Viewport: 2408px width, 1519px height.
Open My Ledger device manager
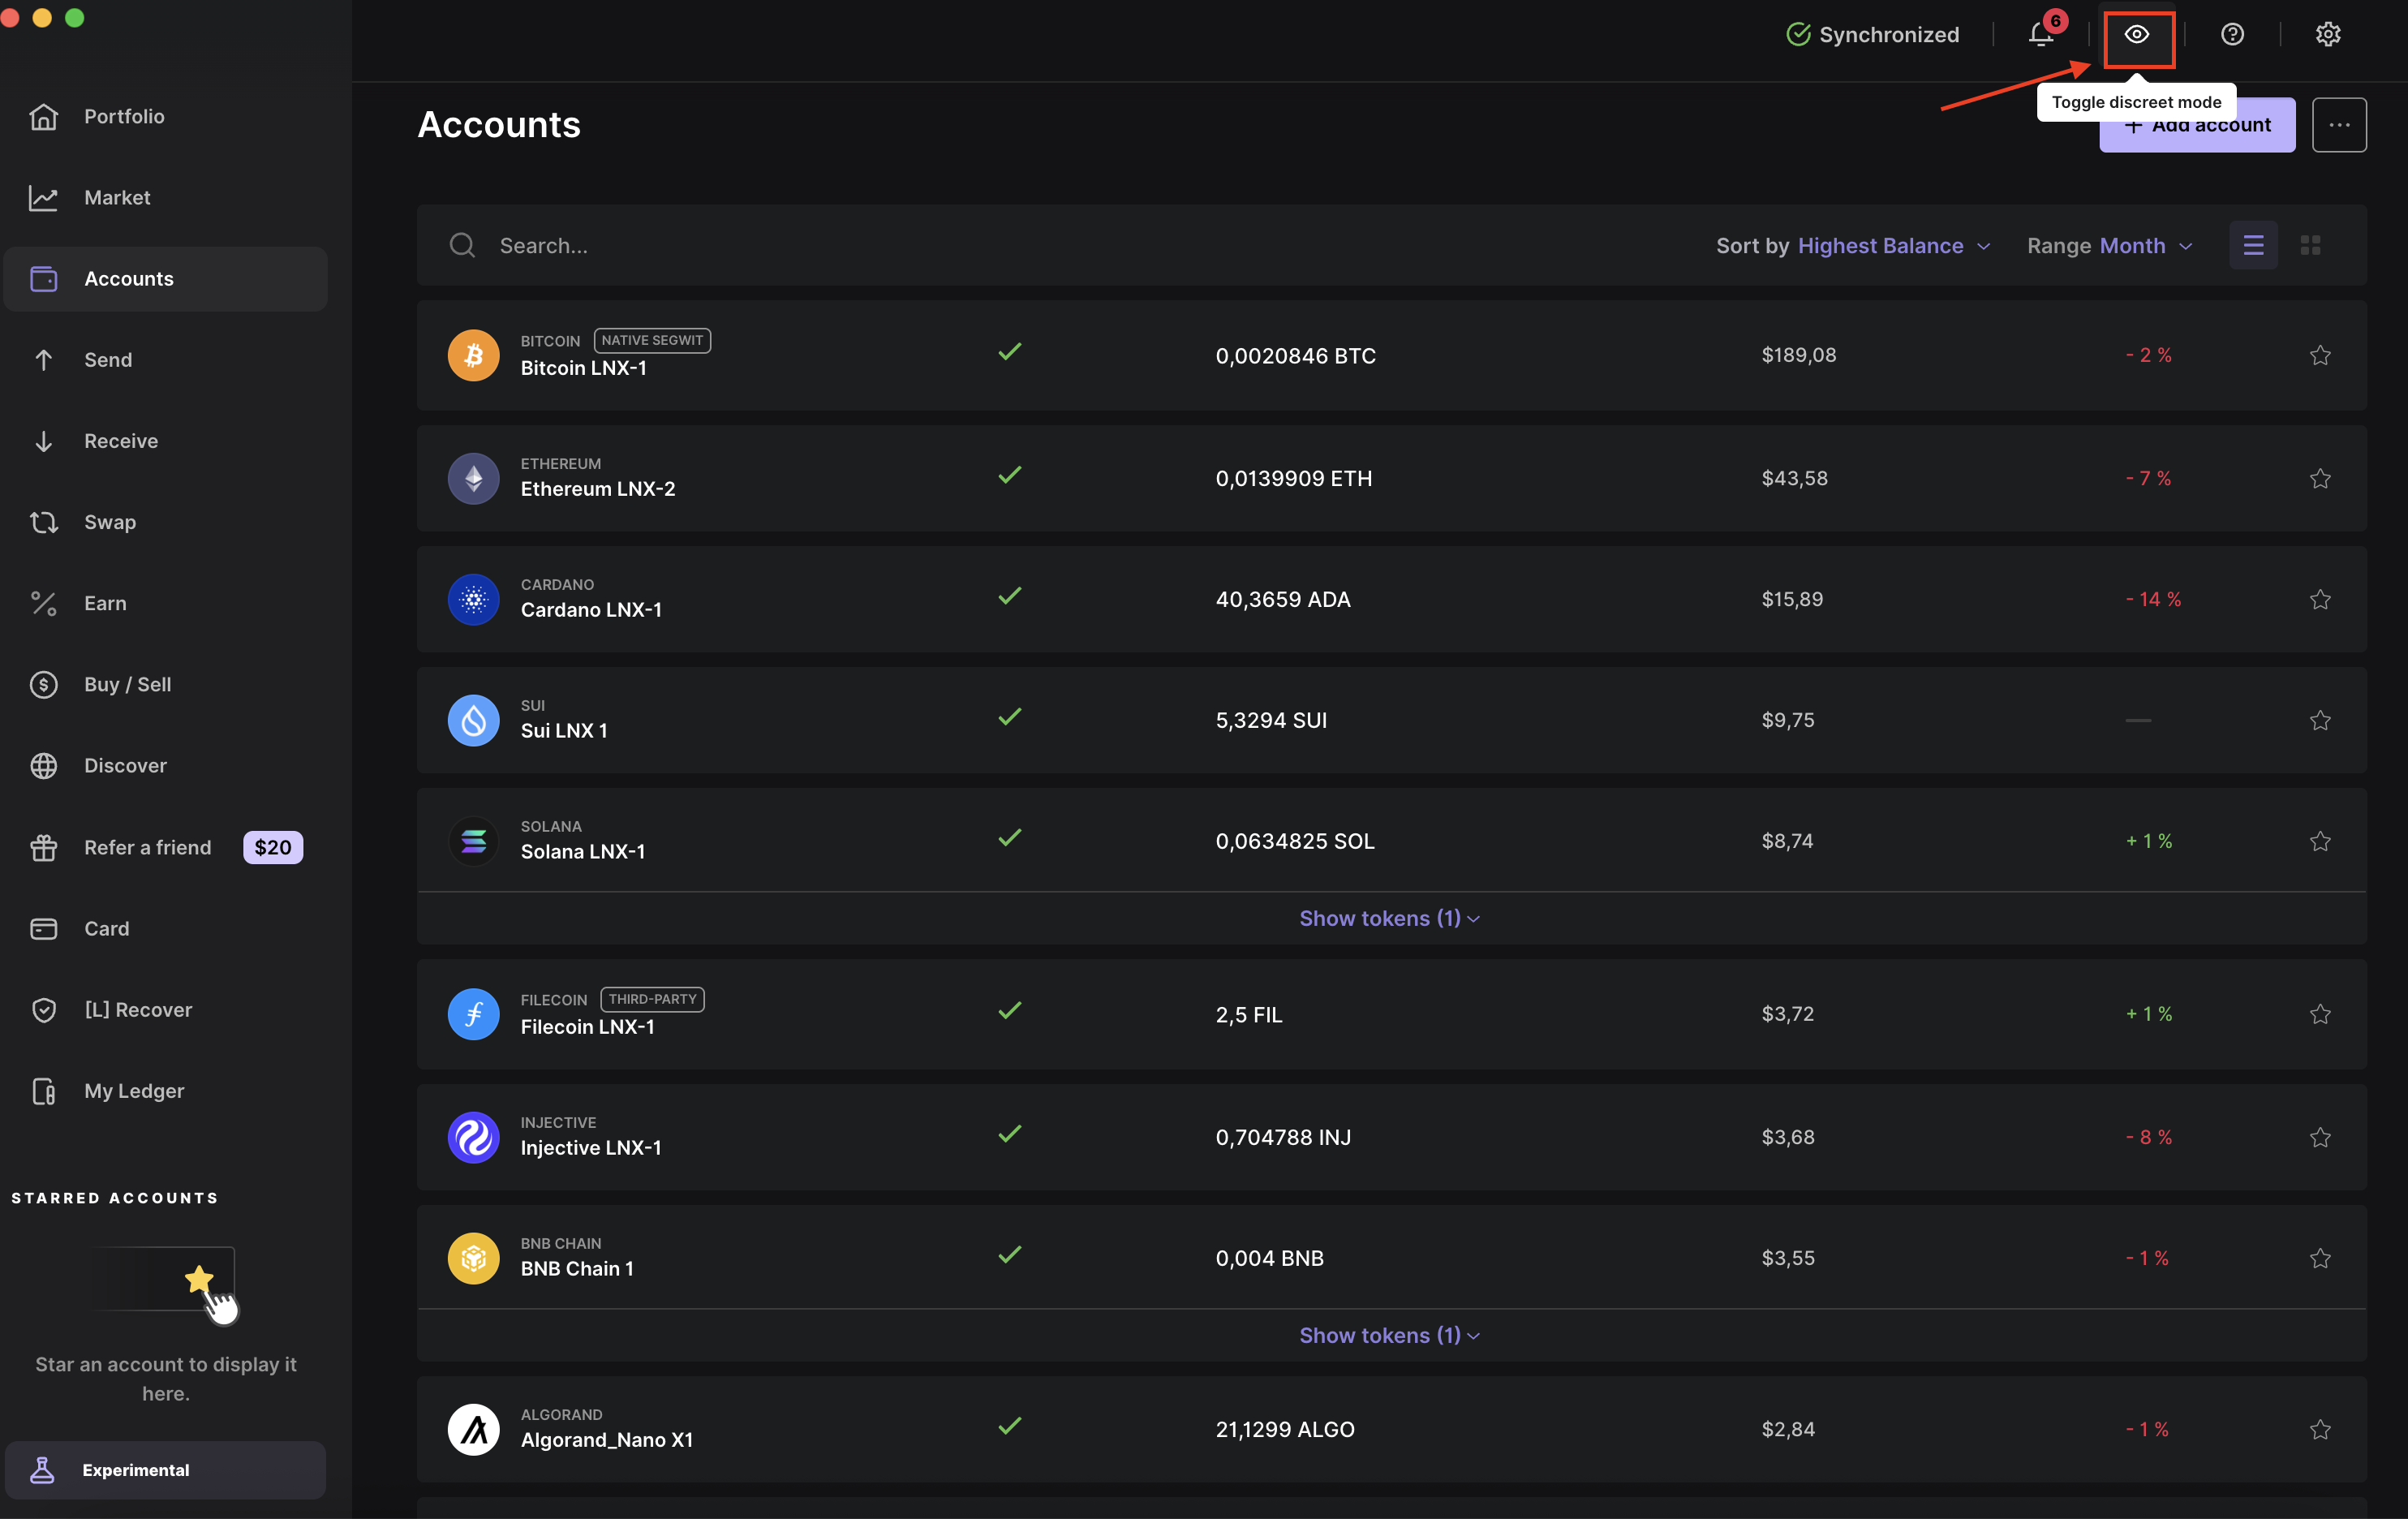pyautogui.click(x=134, y=1091)
